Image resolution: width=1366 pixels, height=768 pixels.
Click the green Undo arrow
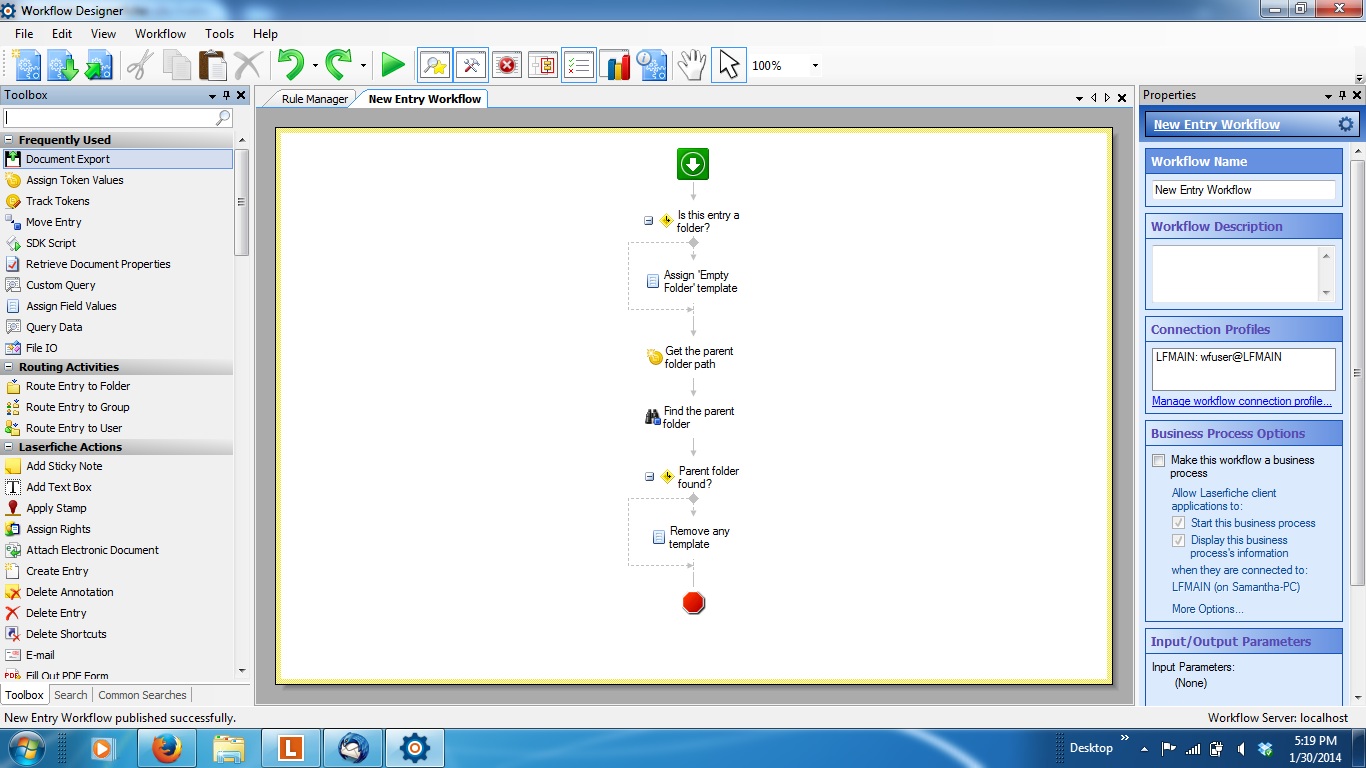[x=291, y=65]
